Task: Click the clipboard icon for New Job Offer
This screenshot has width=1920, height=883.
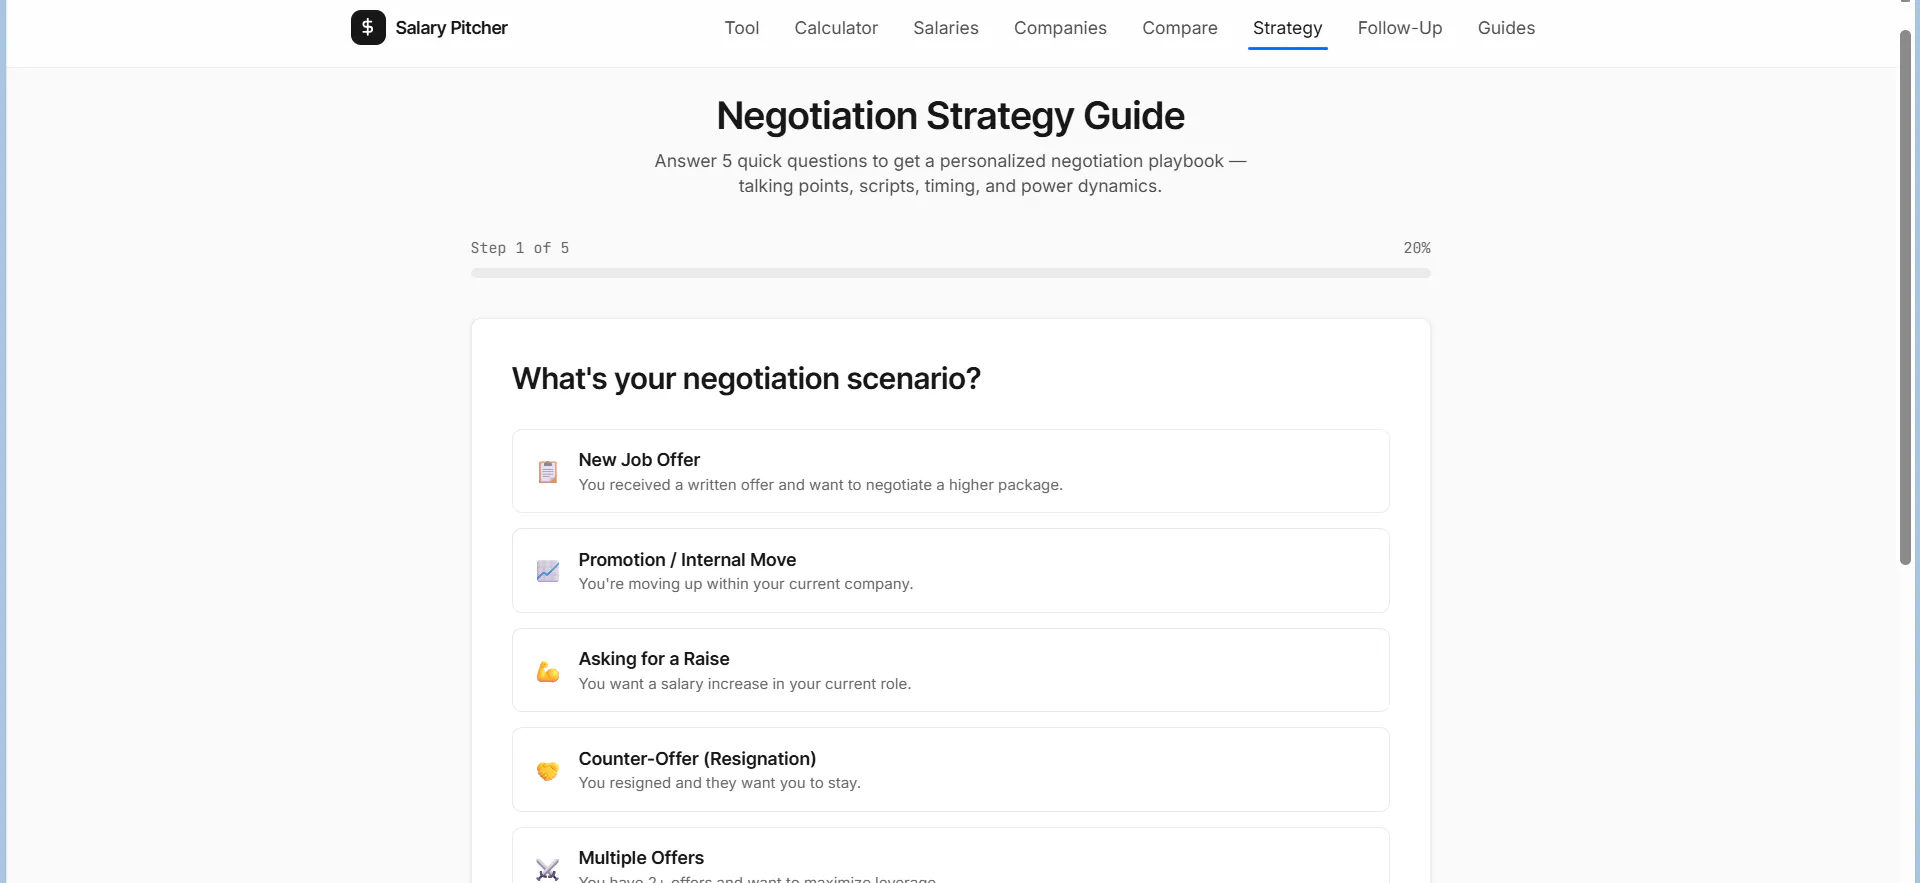Action: [548, 472]
